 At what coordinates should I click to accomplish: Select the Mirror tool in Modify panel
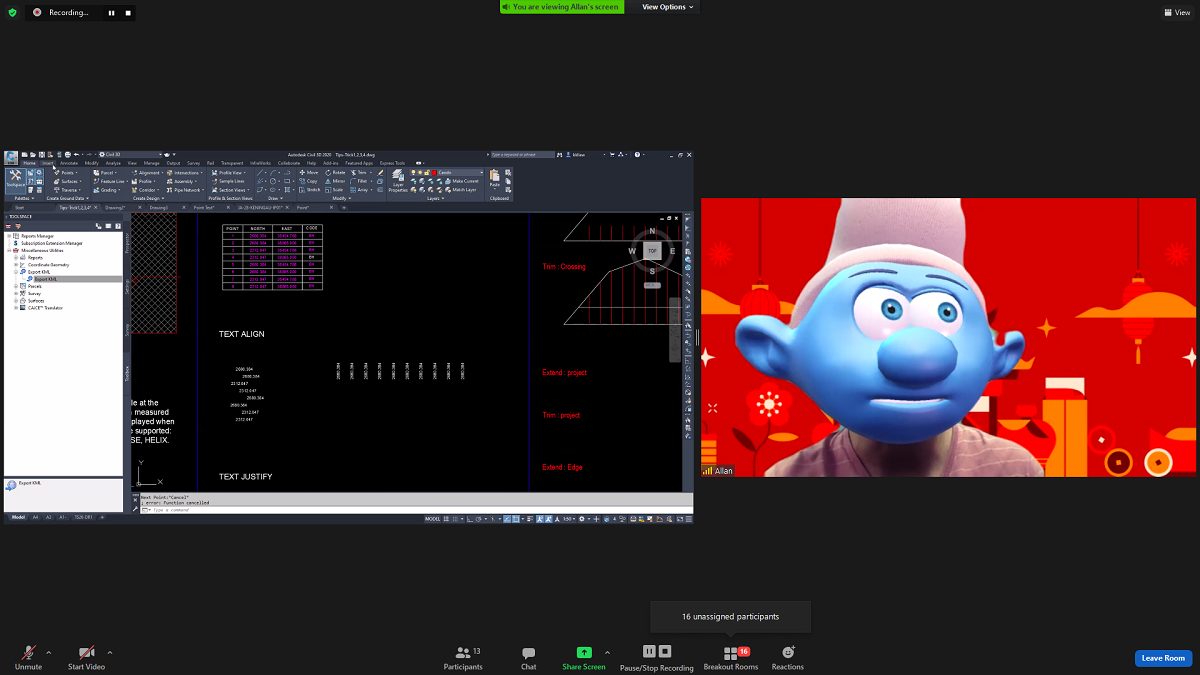[x=336, y=181]
